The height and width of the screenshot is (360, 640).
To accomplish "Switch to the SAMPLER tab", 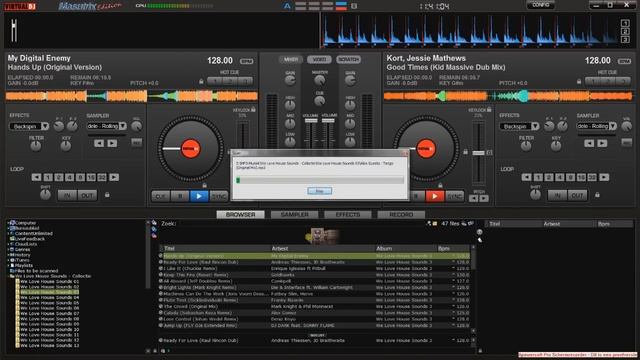I will tap(294, 214).
